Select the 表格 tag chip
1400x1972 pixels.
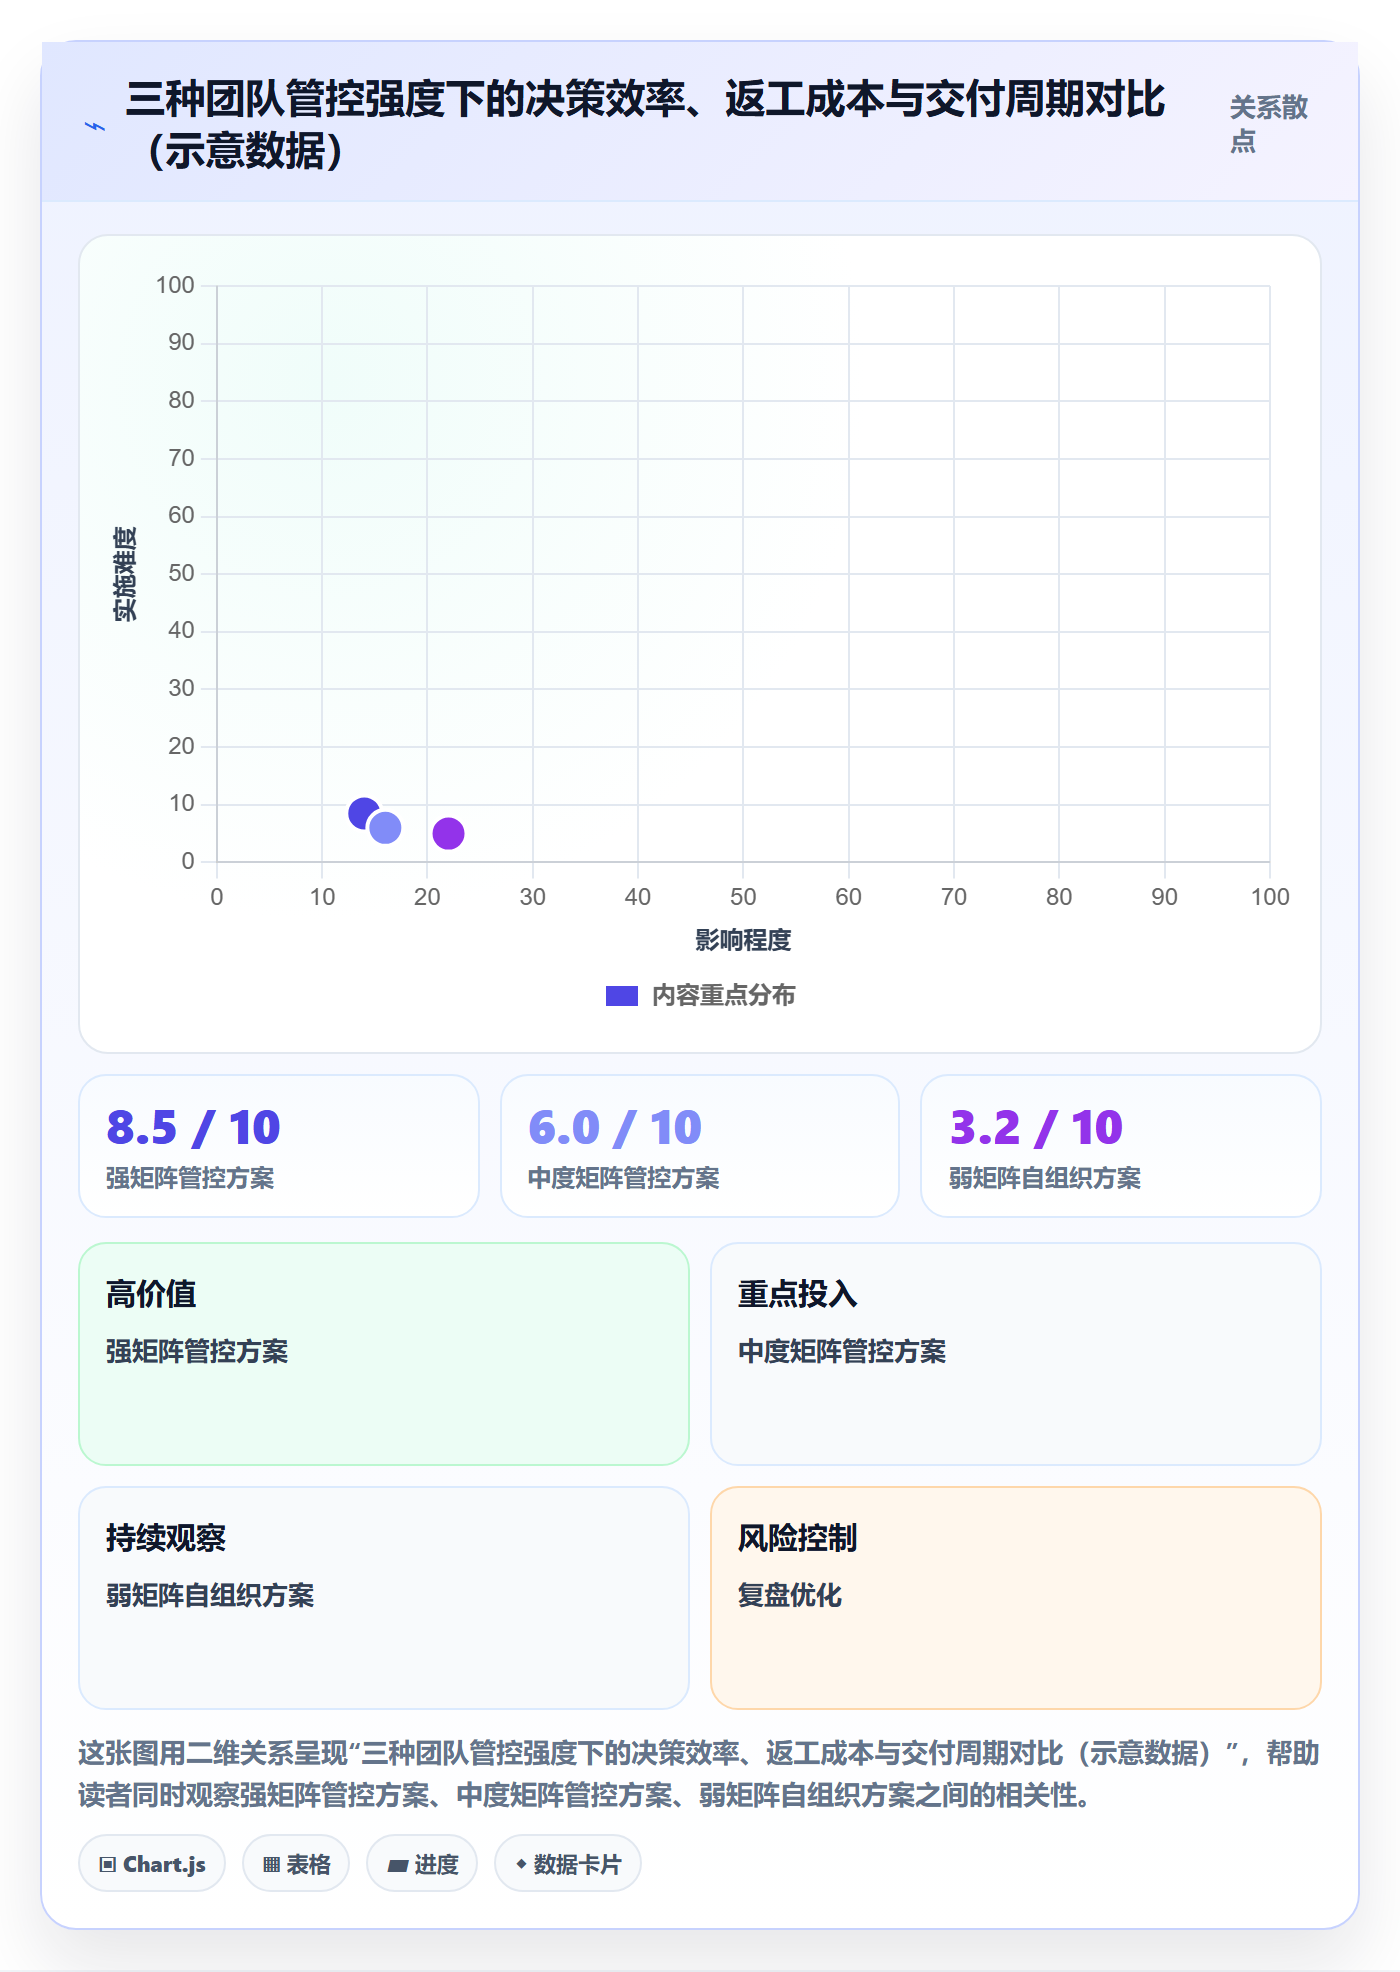(296, 1864)
